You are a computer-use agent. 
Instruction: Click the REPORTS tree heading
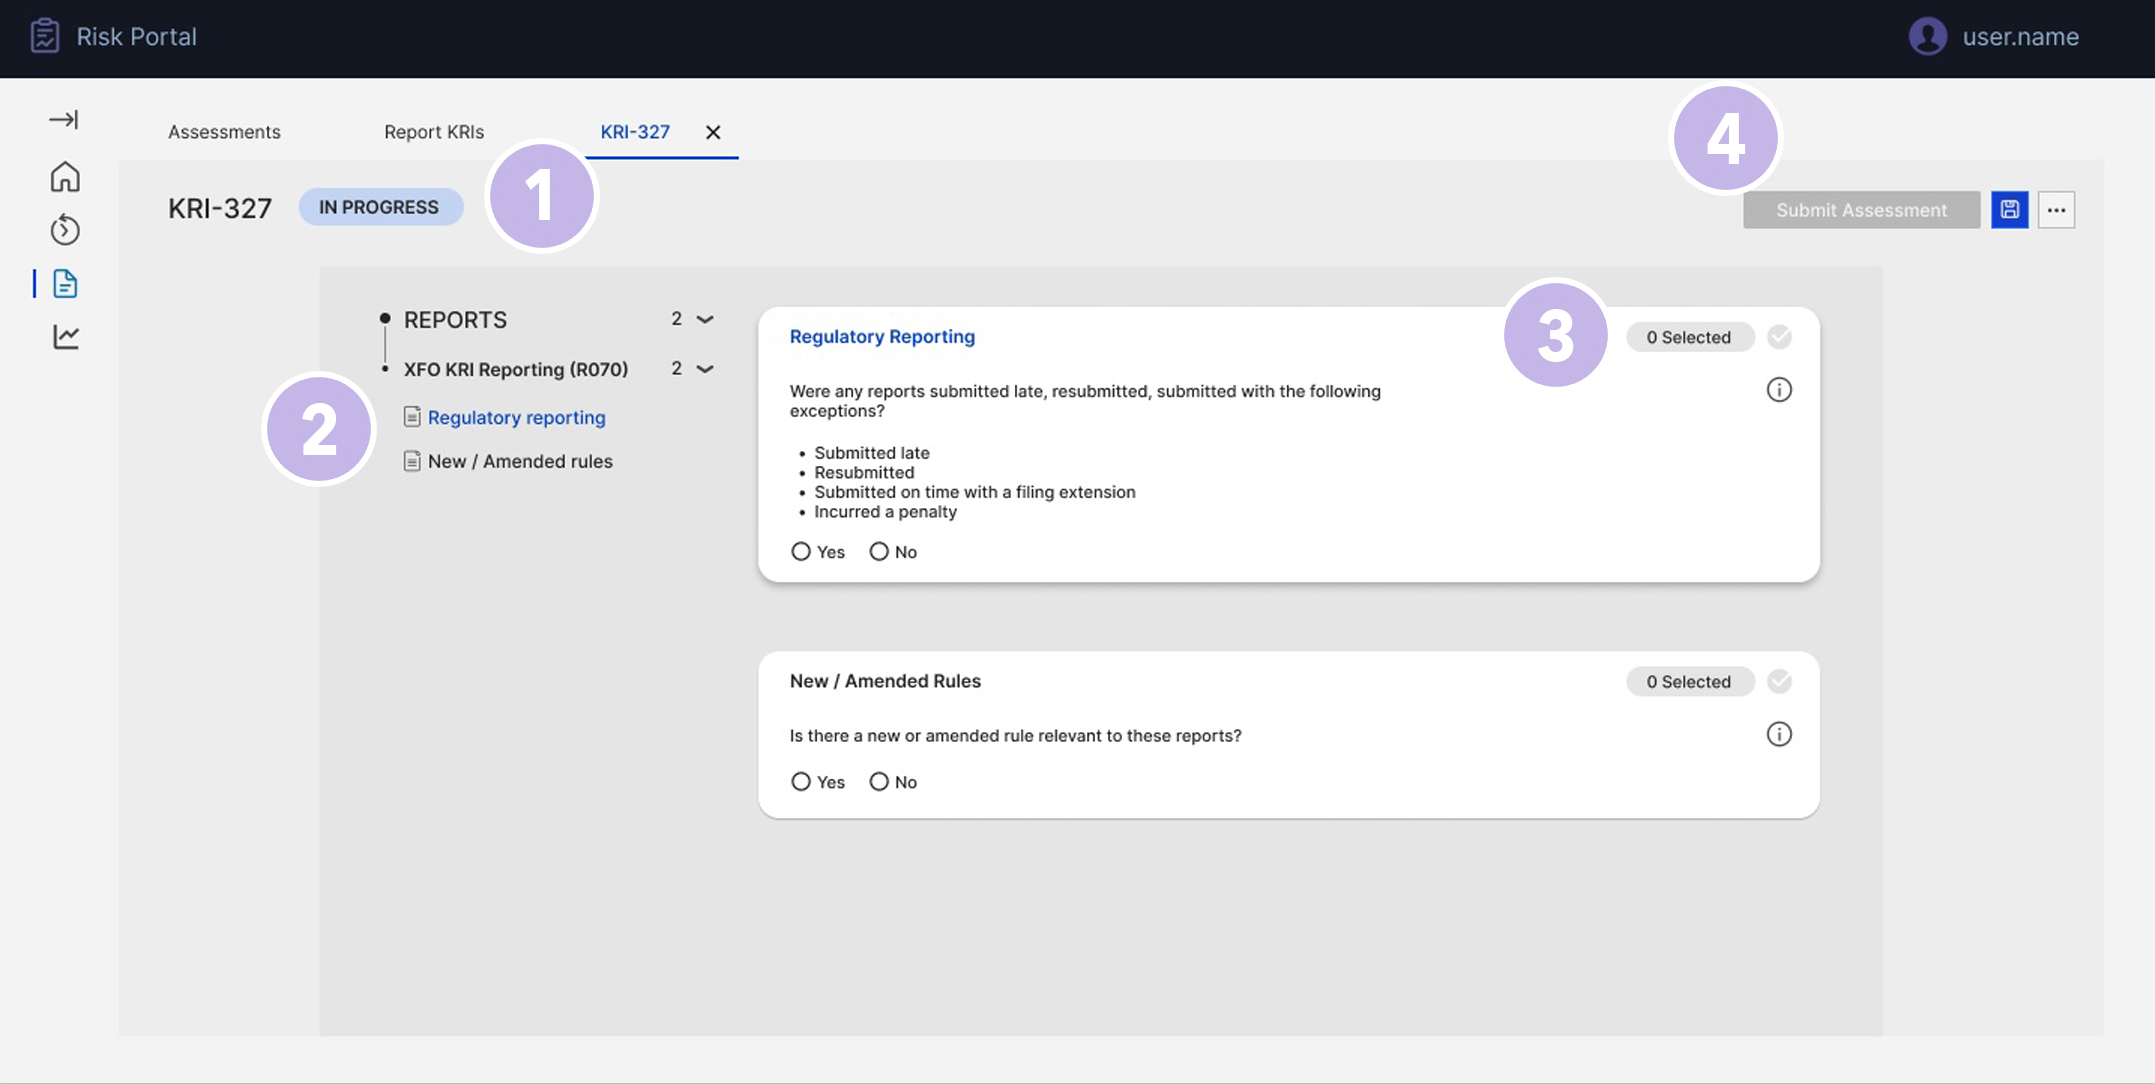coord(455,320)
